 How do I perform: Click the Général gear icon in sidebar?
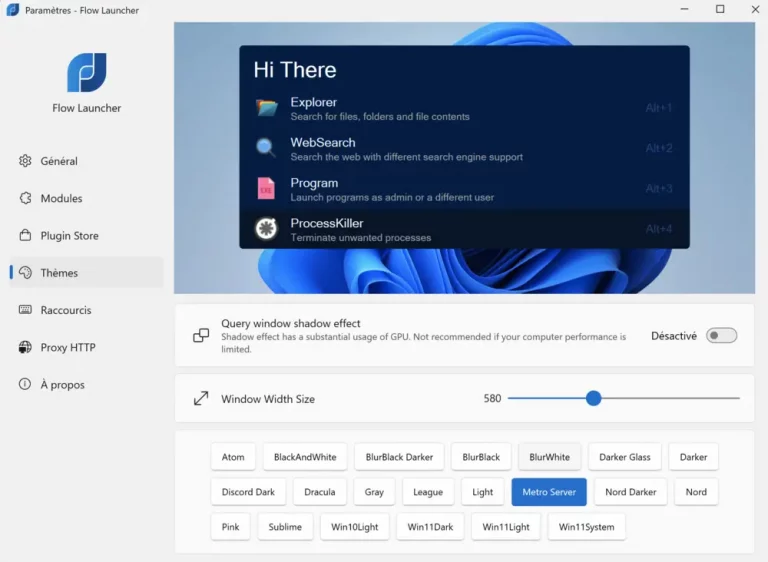pos(26,161)
